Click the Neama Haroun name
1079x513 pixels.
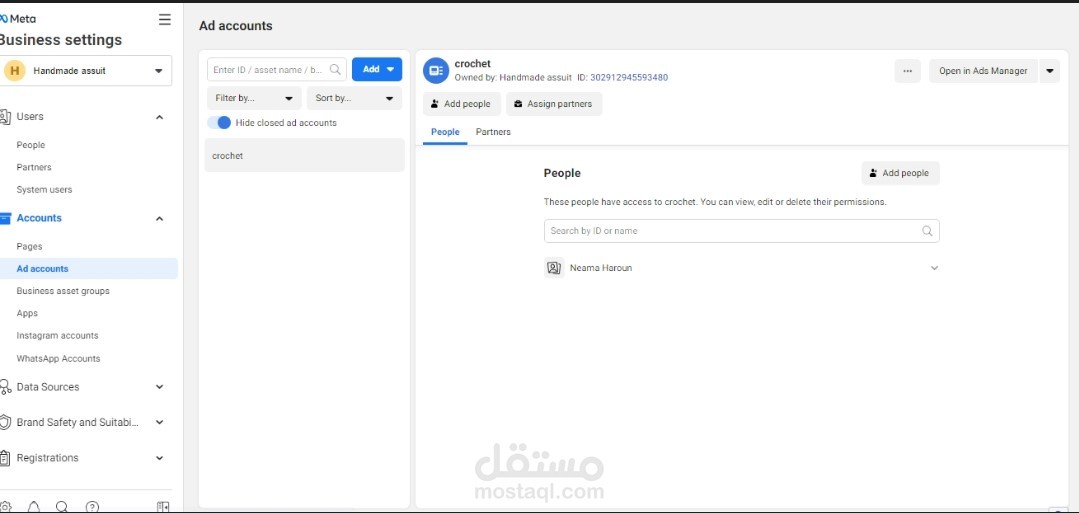point(601,268)
